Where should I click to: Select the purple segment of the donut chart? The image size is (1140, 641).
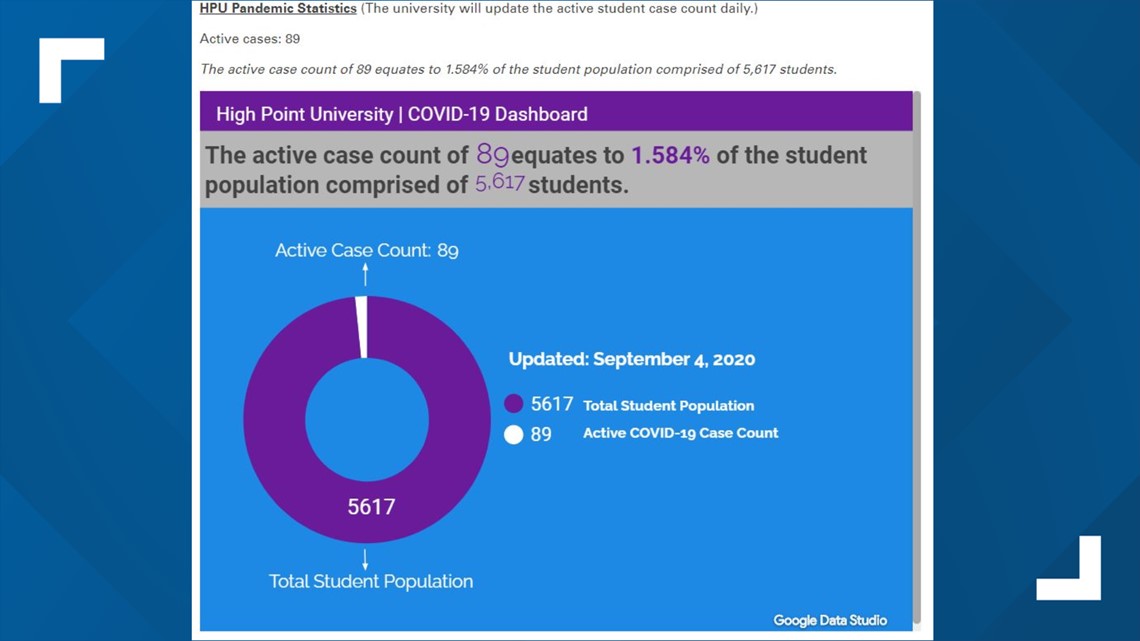pyautogui.click(x=270, y=420)
